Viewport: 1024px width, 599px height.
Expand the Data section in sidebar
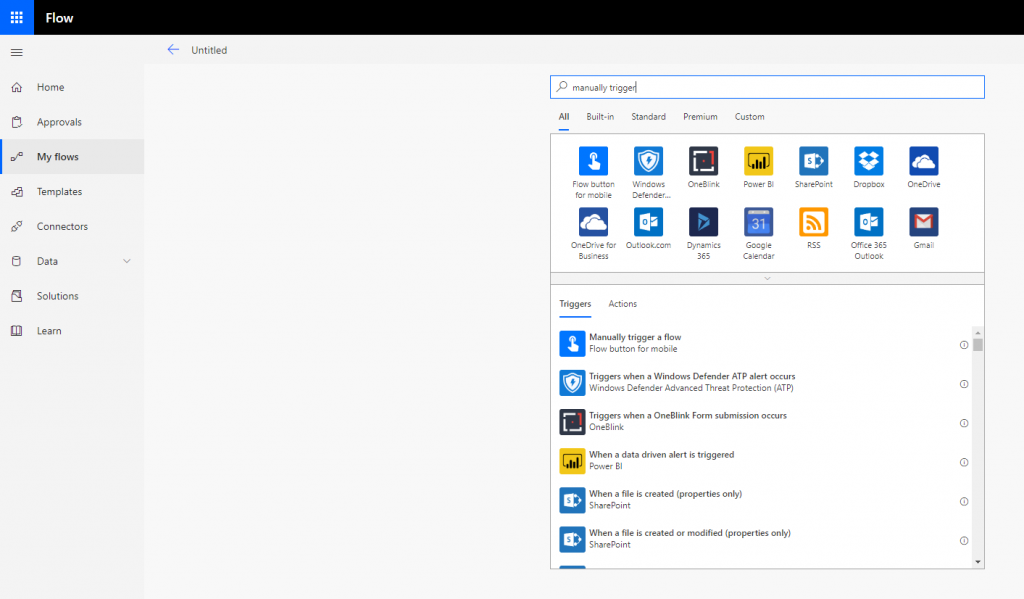click(x=126, y=261)
